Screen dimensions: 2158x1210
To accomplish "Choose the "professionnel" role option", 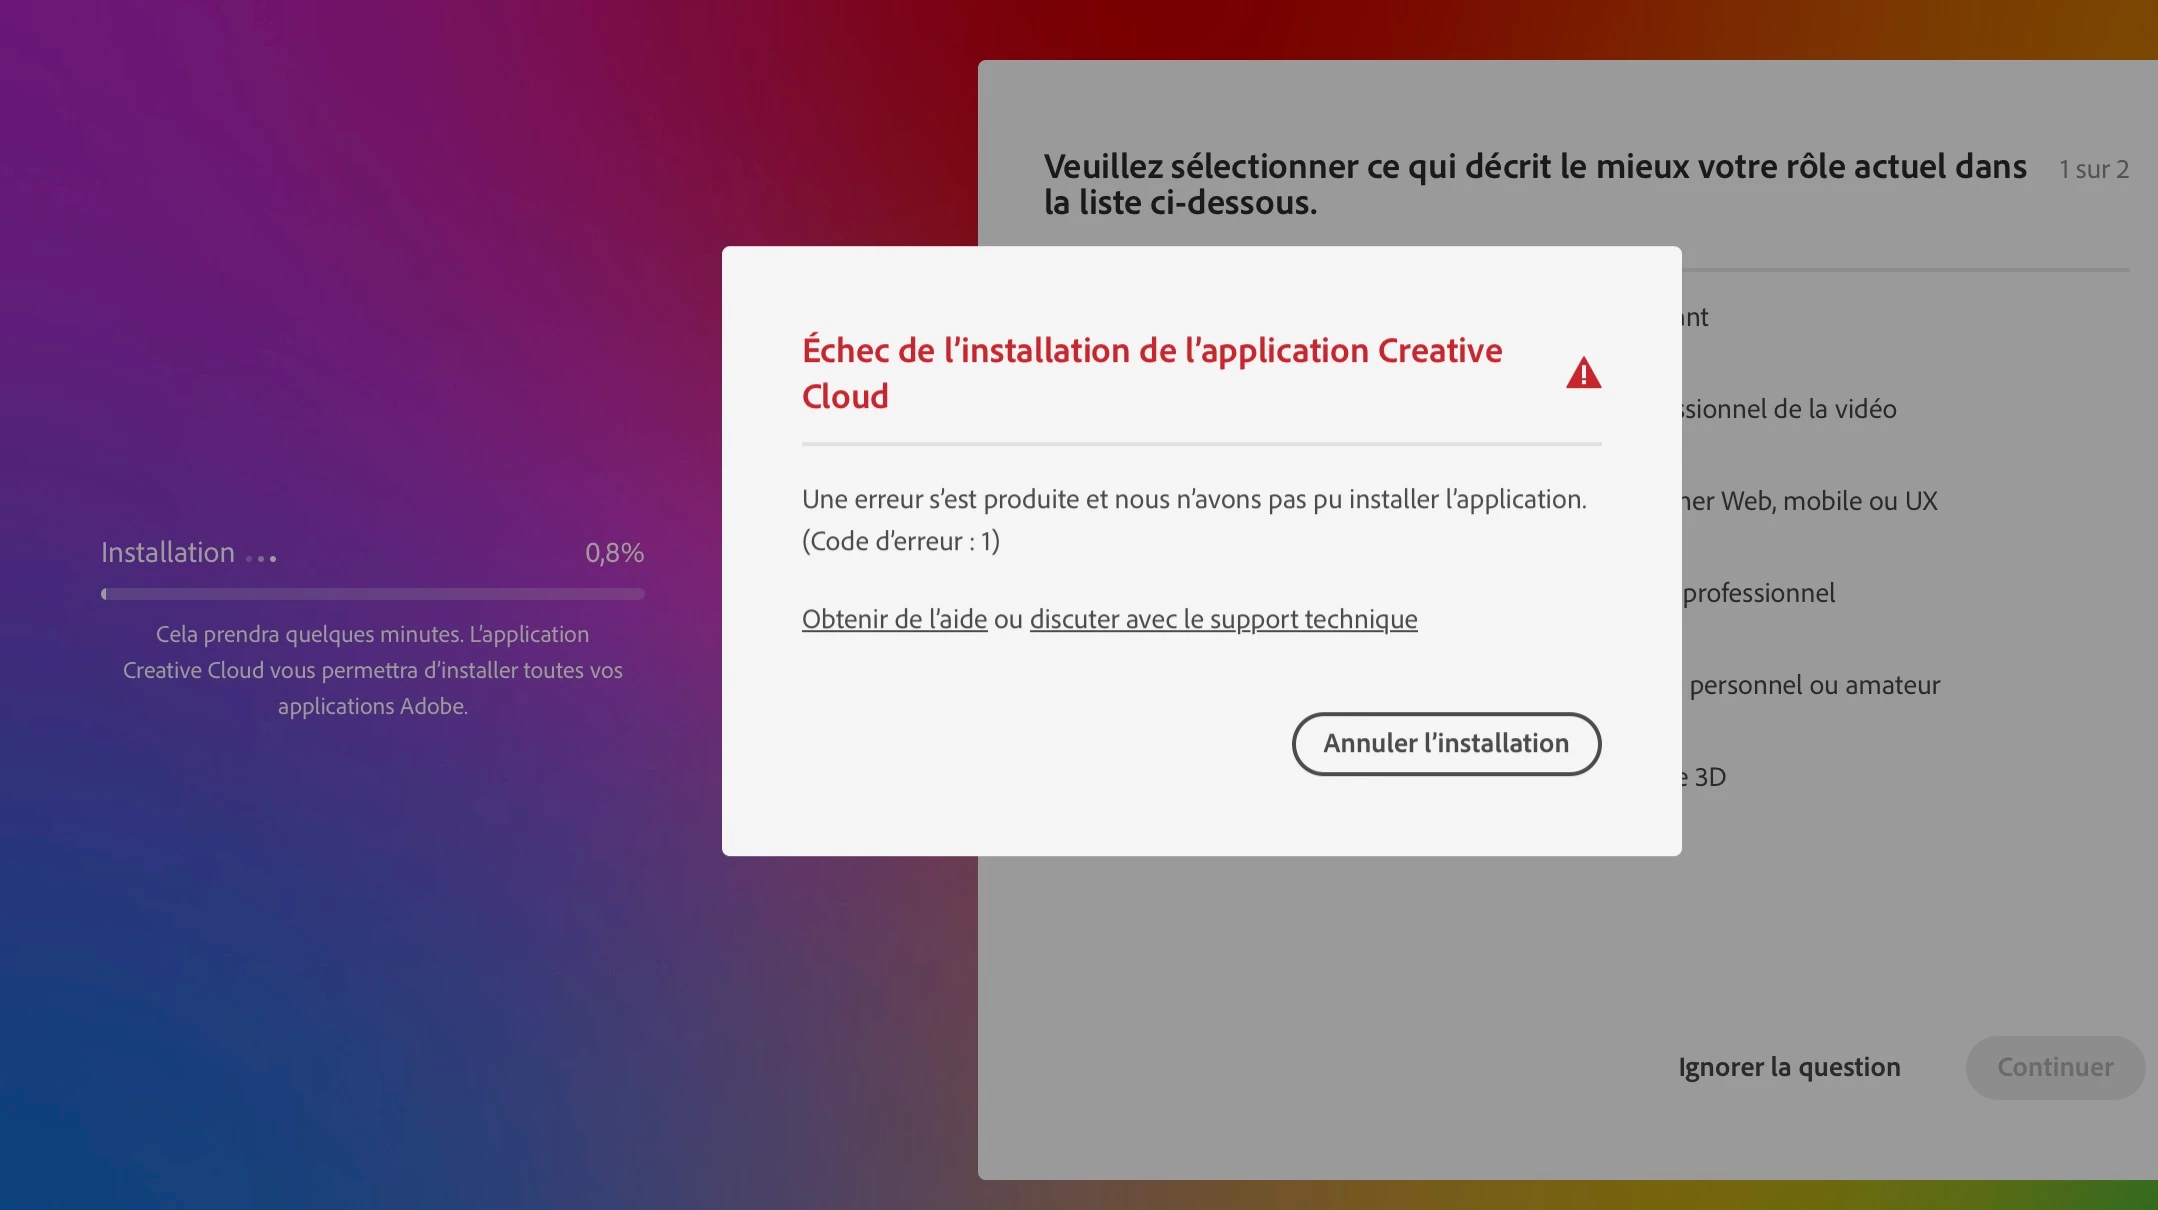I will point(1759,593).
